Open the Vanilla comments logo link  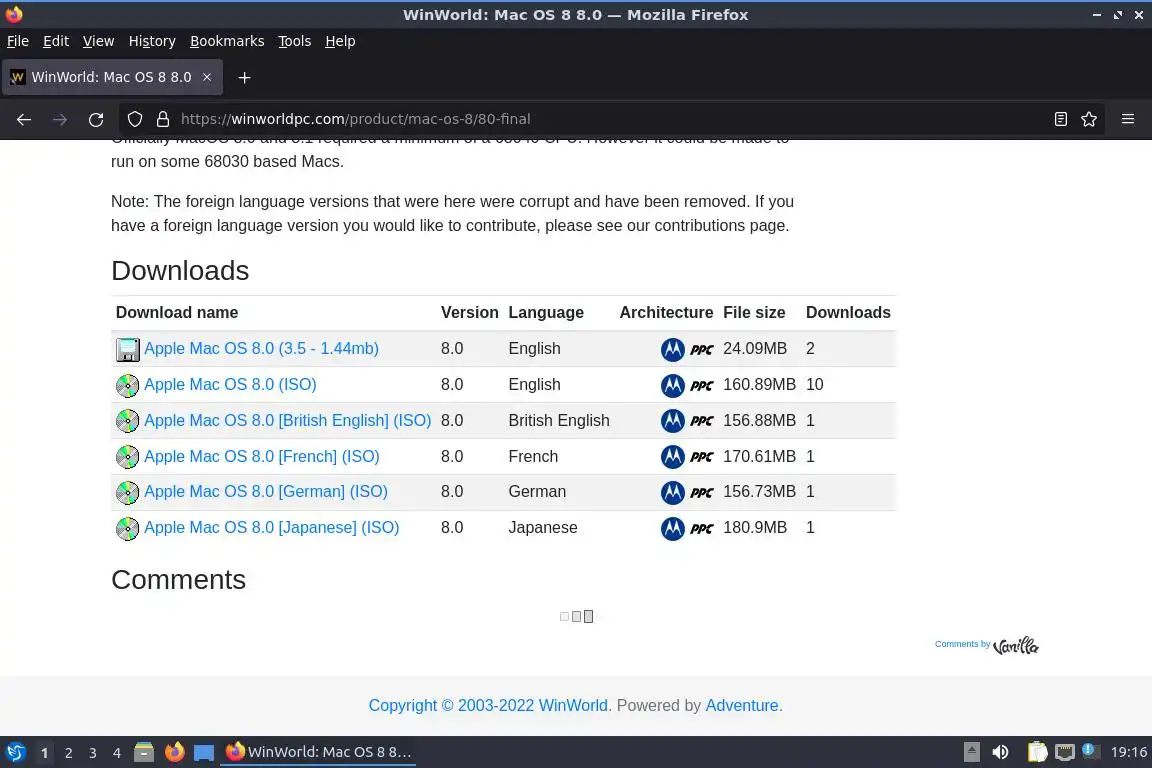(1015, 645)
